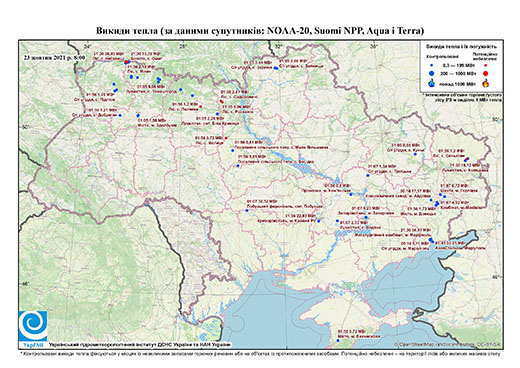Click the blue marker at м. Запоріжжя
520x368 pixels.
[x=366, y=217]
